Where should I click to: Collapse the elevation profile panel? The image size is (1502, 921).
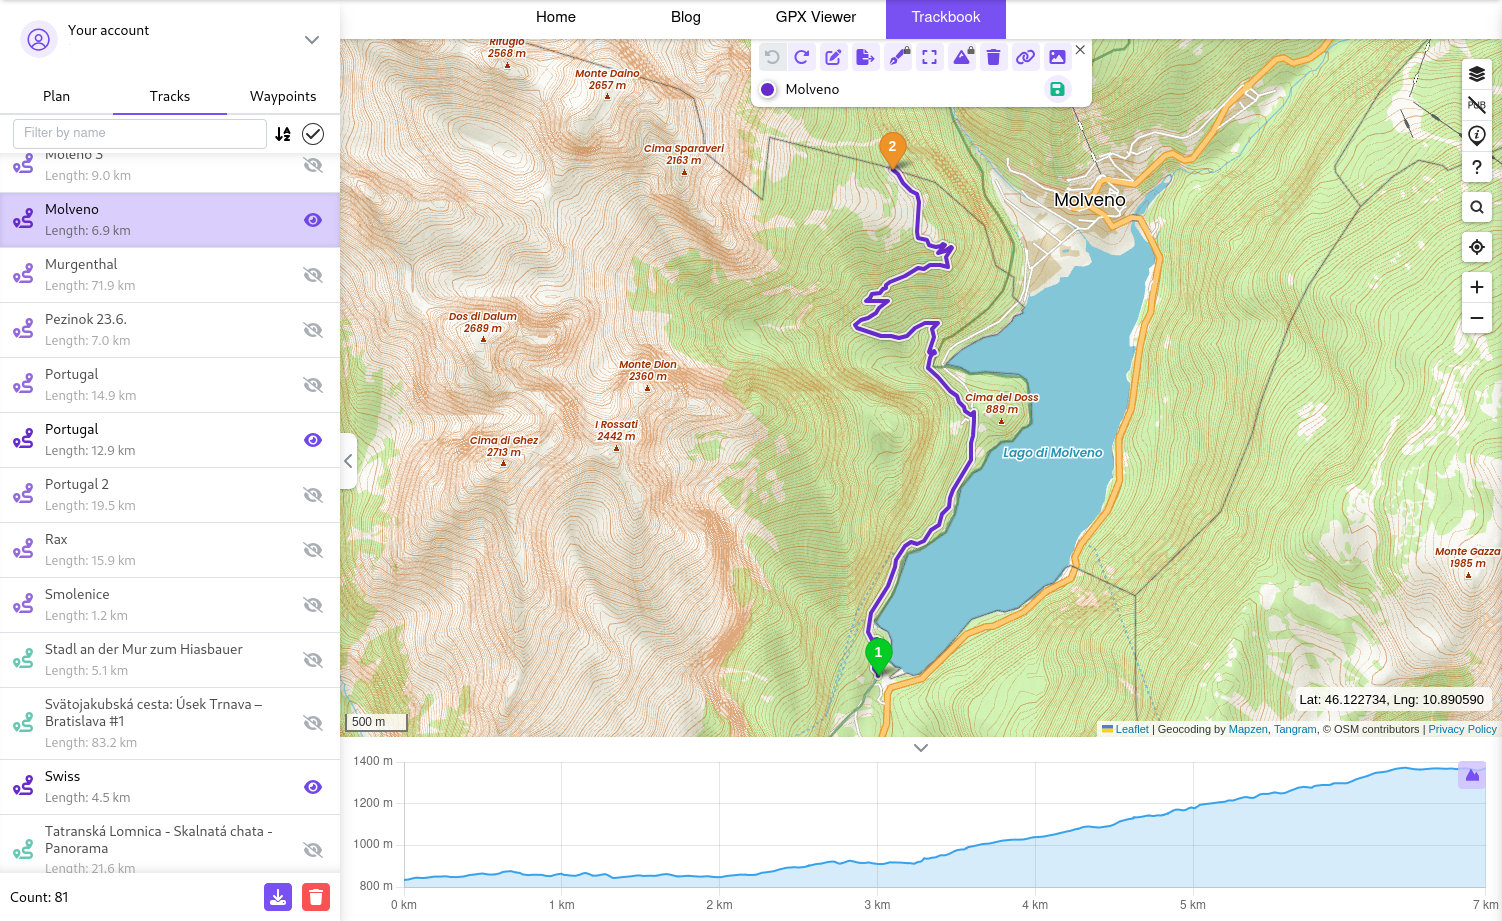coord(921,748)
